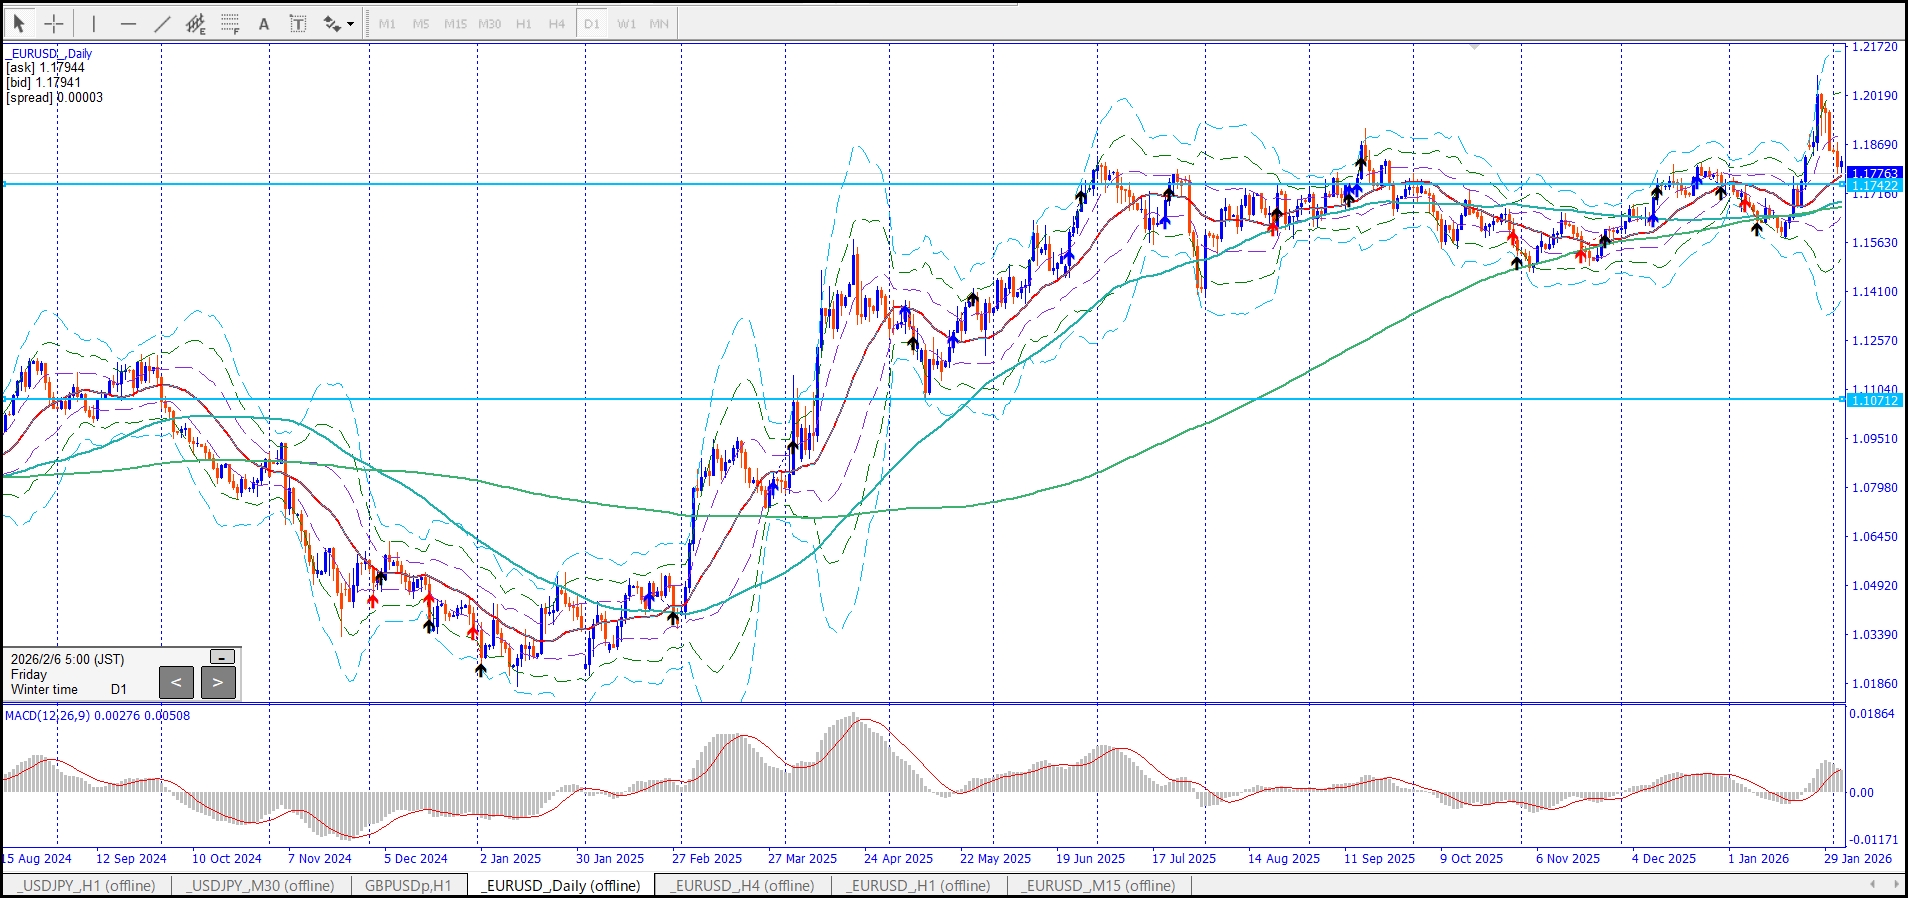The height and width of the screenshot is (898, 1908).
Task: Click the next '>' button in time panel
Action: 218,683
